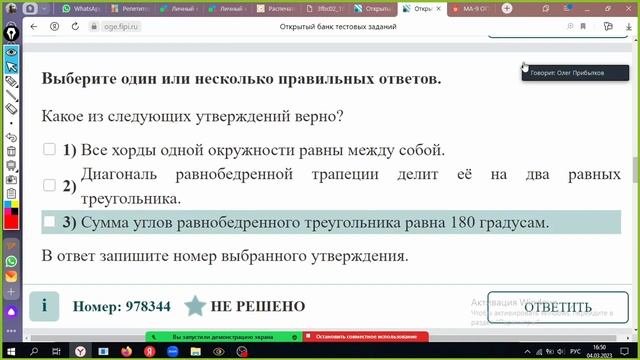
Task: Select the line drawing tool
Action: pos(11,96)
